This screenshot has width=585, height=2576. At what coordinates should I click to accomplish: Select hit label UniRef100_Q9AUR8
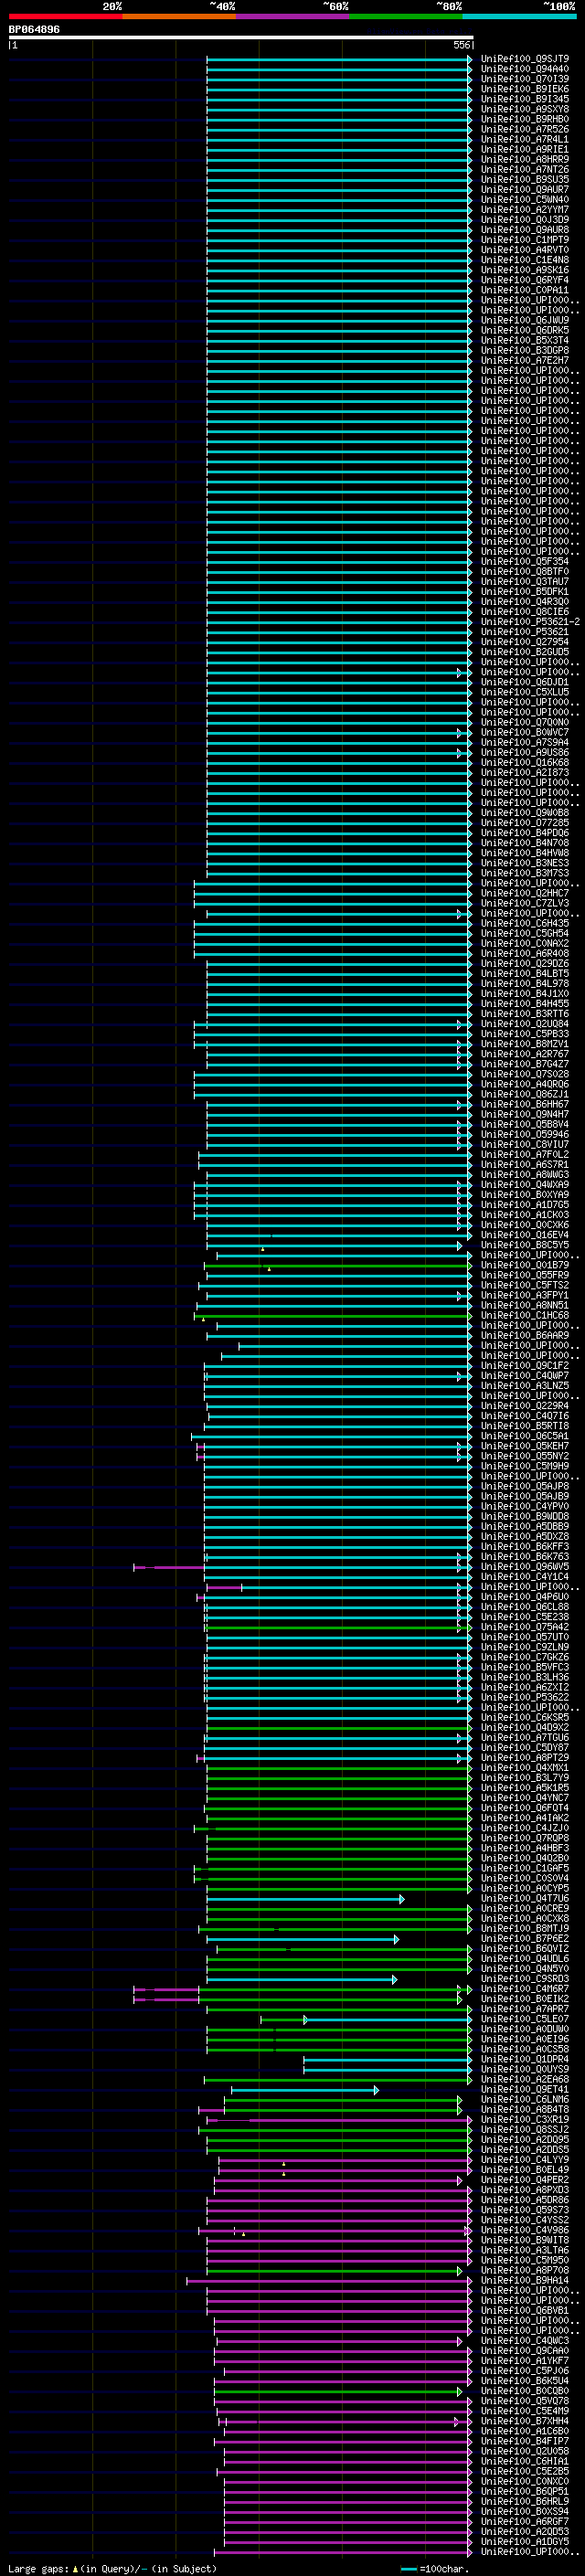(525, 230)
